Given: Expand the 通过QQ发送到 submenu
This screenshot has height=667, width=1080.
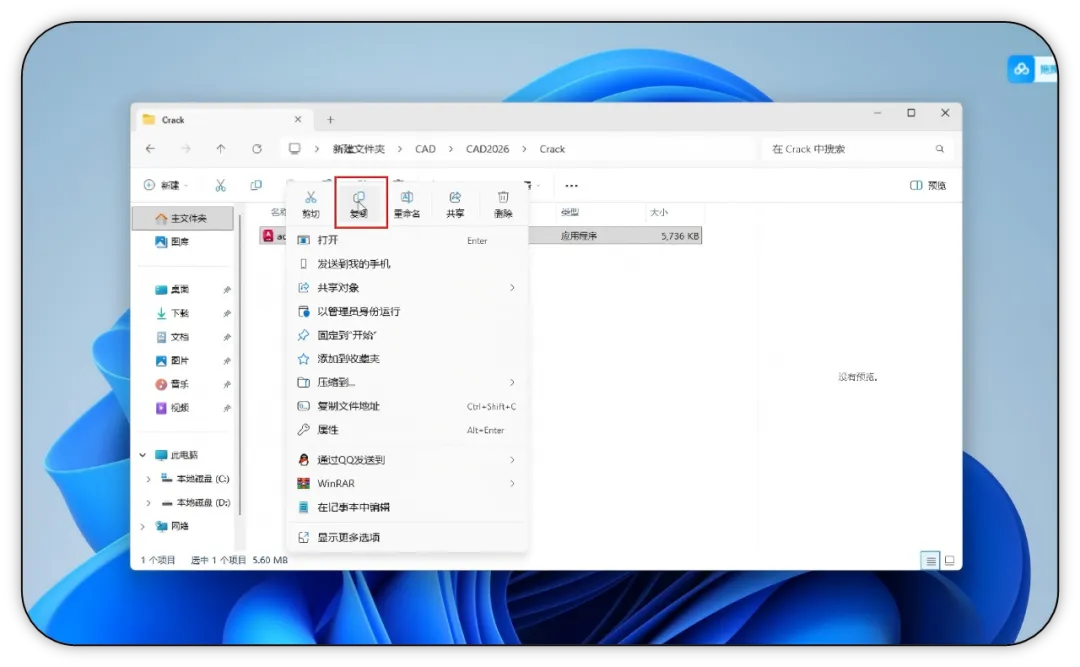Looking at the screenshot, I should 512,460.
